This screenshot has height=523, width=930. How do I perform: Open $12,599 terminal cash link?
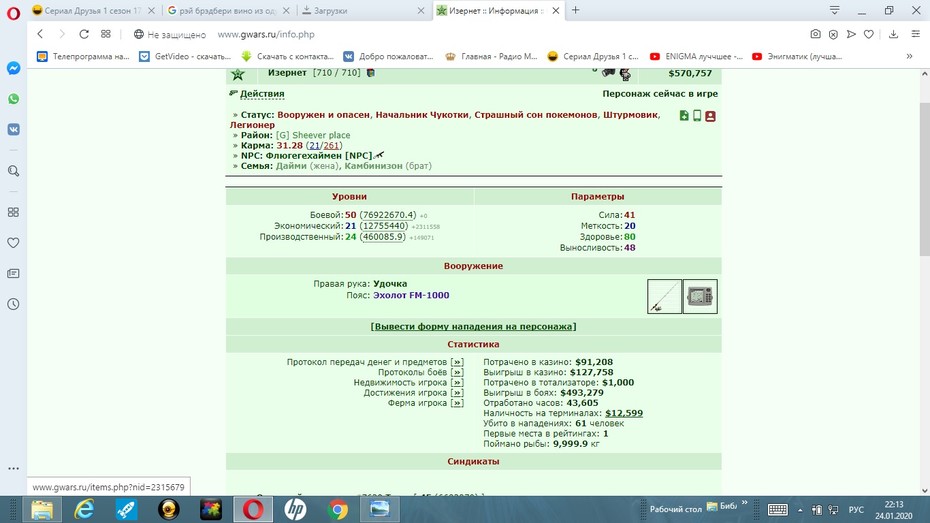click(624, 413)
